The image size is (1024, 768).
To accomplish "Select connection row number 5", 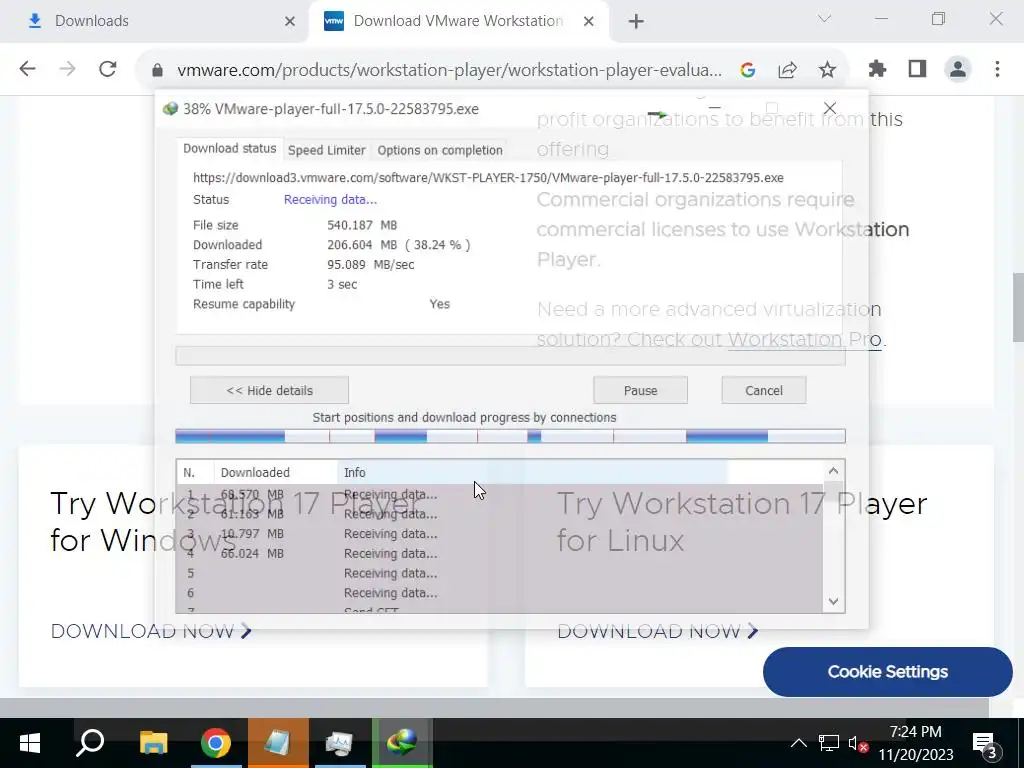I will pos(500,573).
